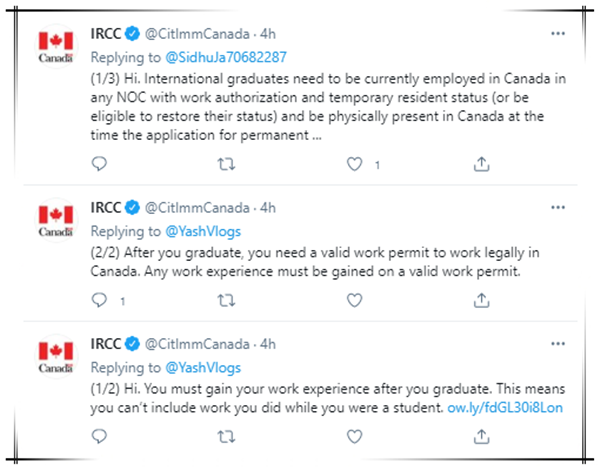
Task: Open the @SidhuJa70682287 profile mention
Action: tap(226, 57)
